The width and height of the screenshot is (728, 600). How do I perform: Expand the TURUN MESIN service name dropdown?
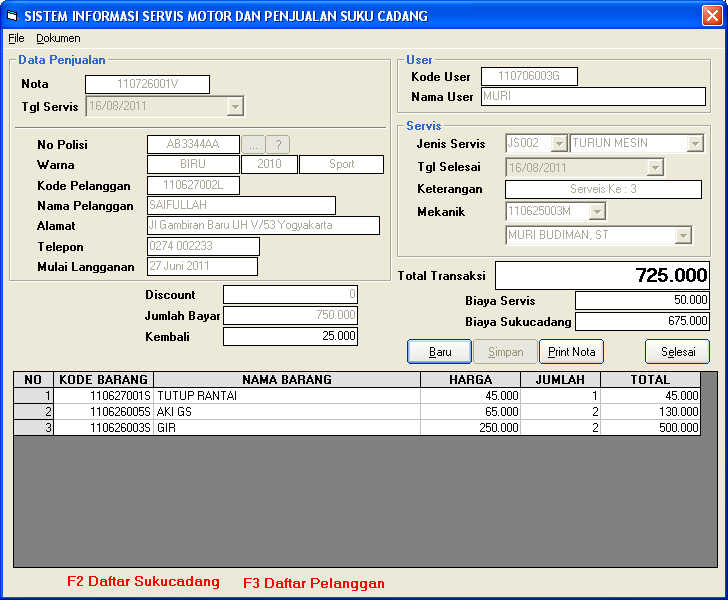[695, 143]
